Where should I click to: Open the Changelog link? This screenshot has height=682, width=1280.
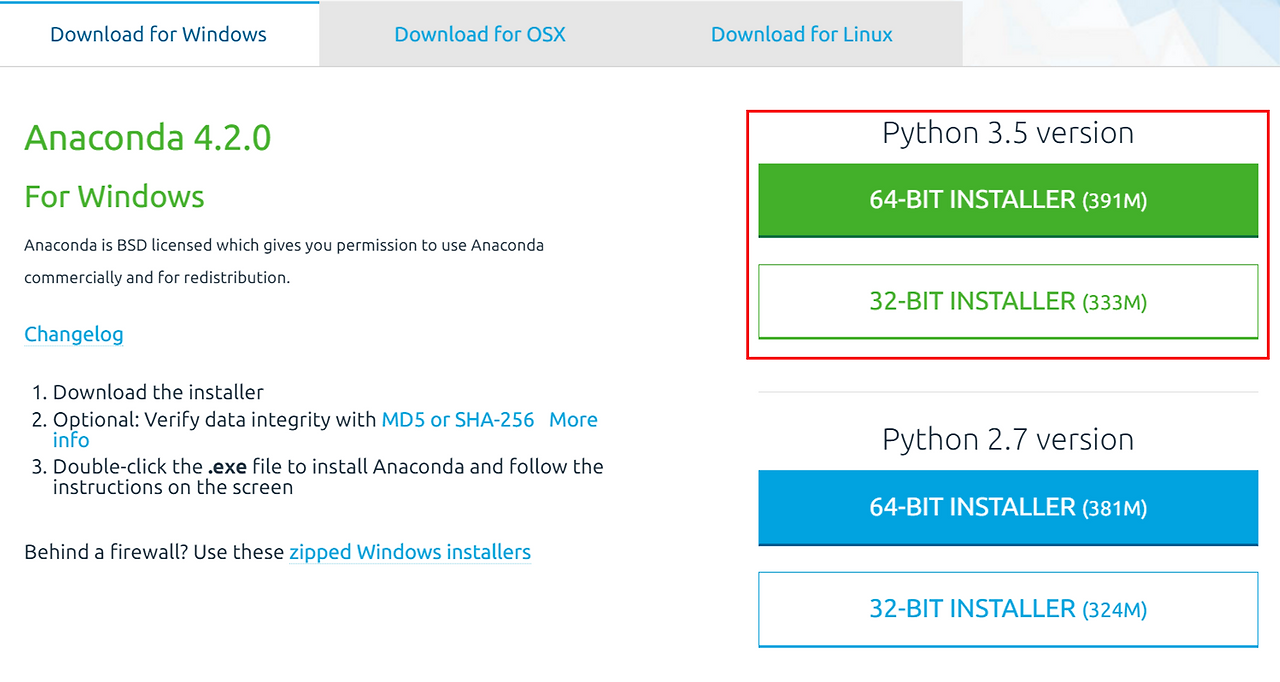tap(74, 334)
